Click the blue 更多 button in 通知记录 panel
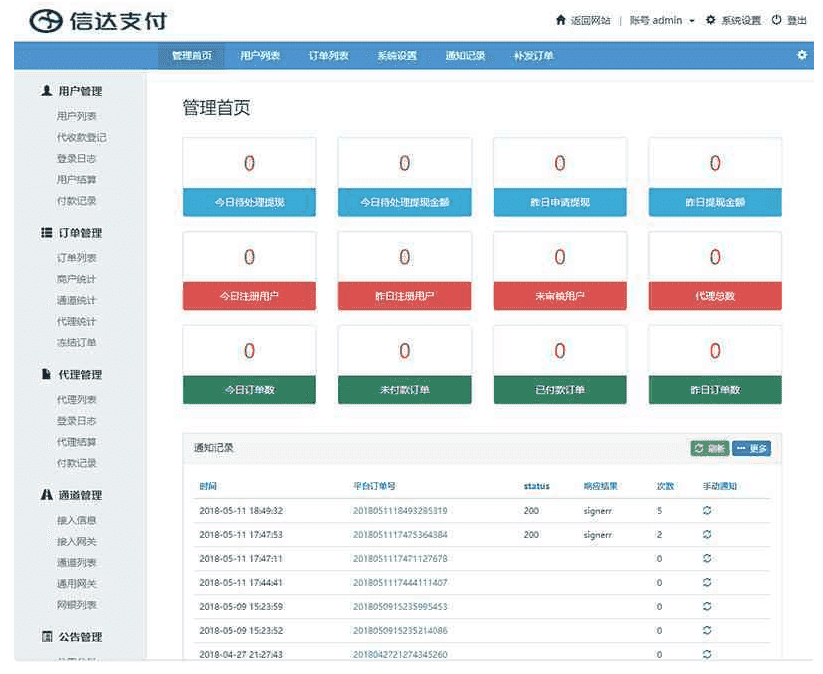 pyautogui.click(x=749, y=449)
